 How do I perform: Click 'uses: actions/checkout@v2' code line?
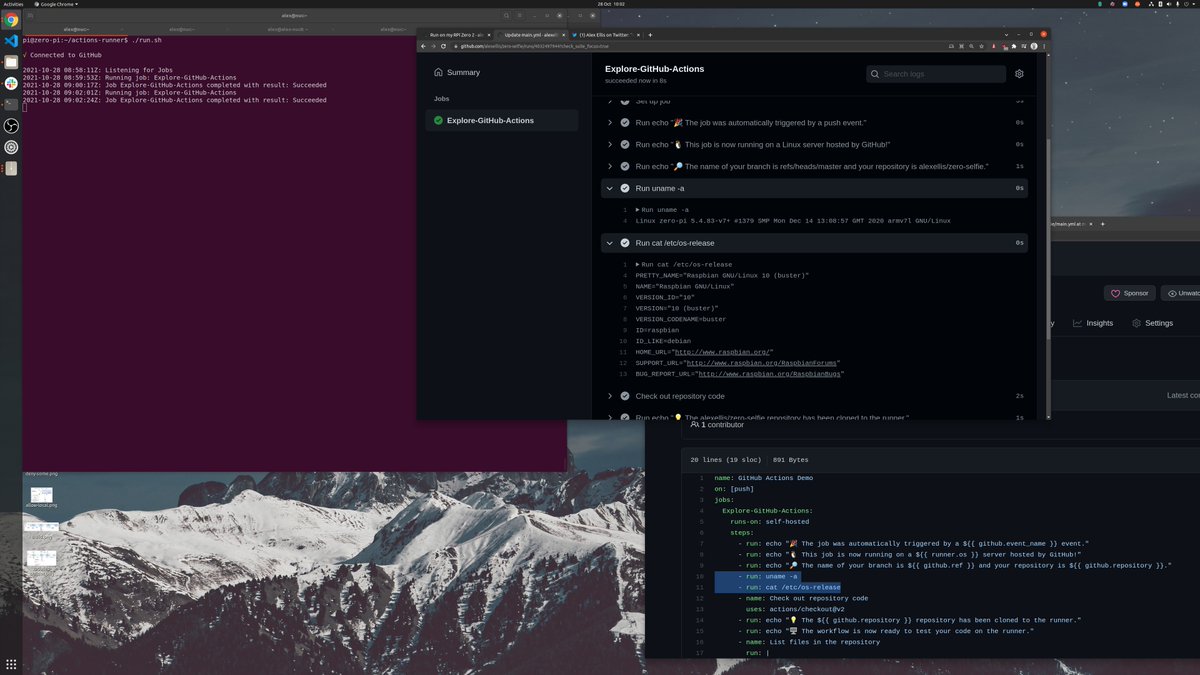[x=795, y=609]
